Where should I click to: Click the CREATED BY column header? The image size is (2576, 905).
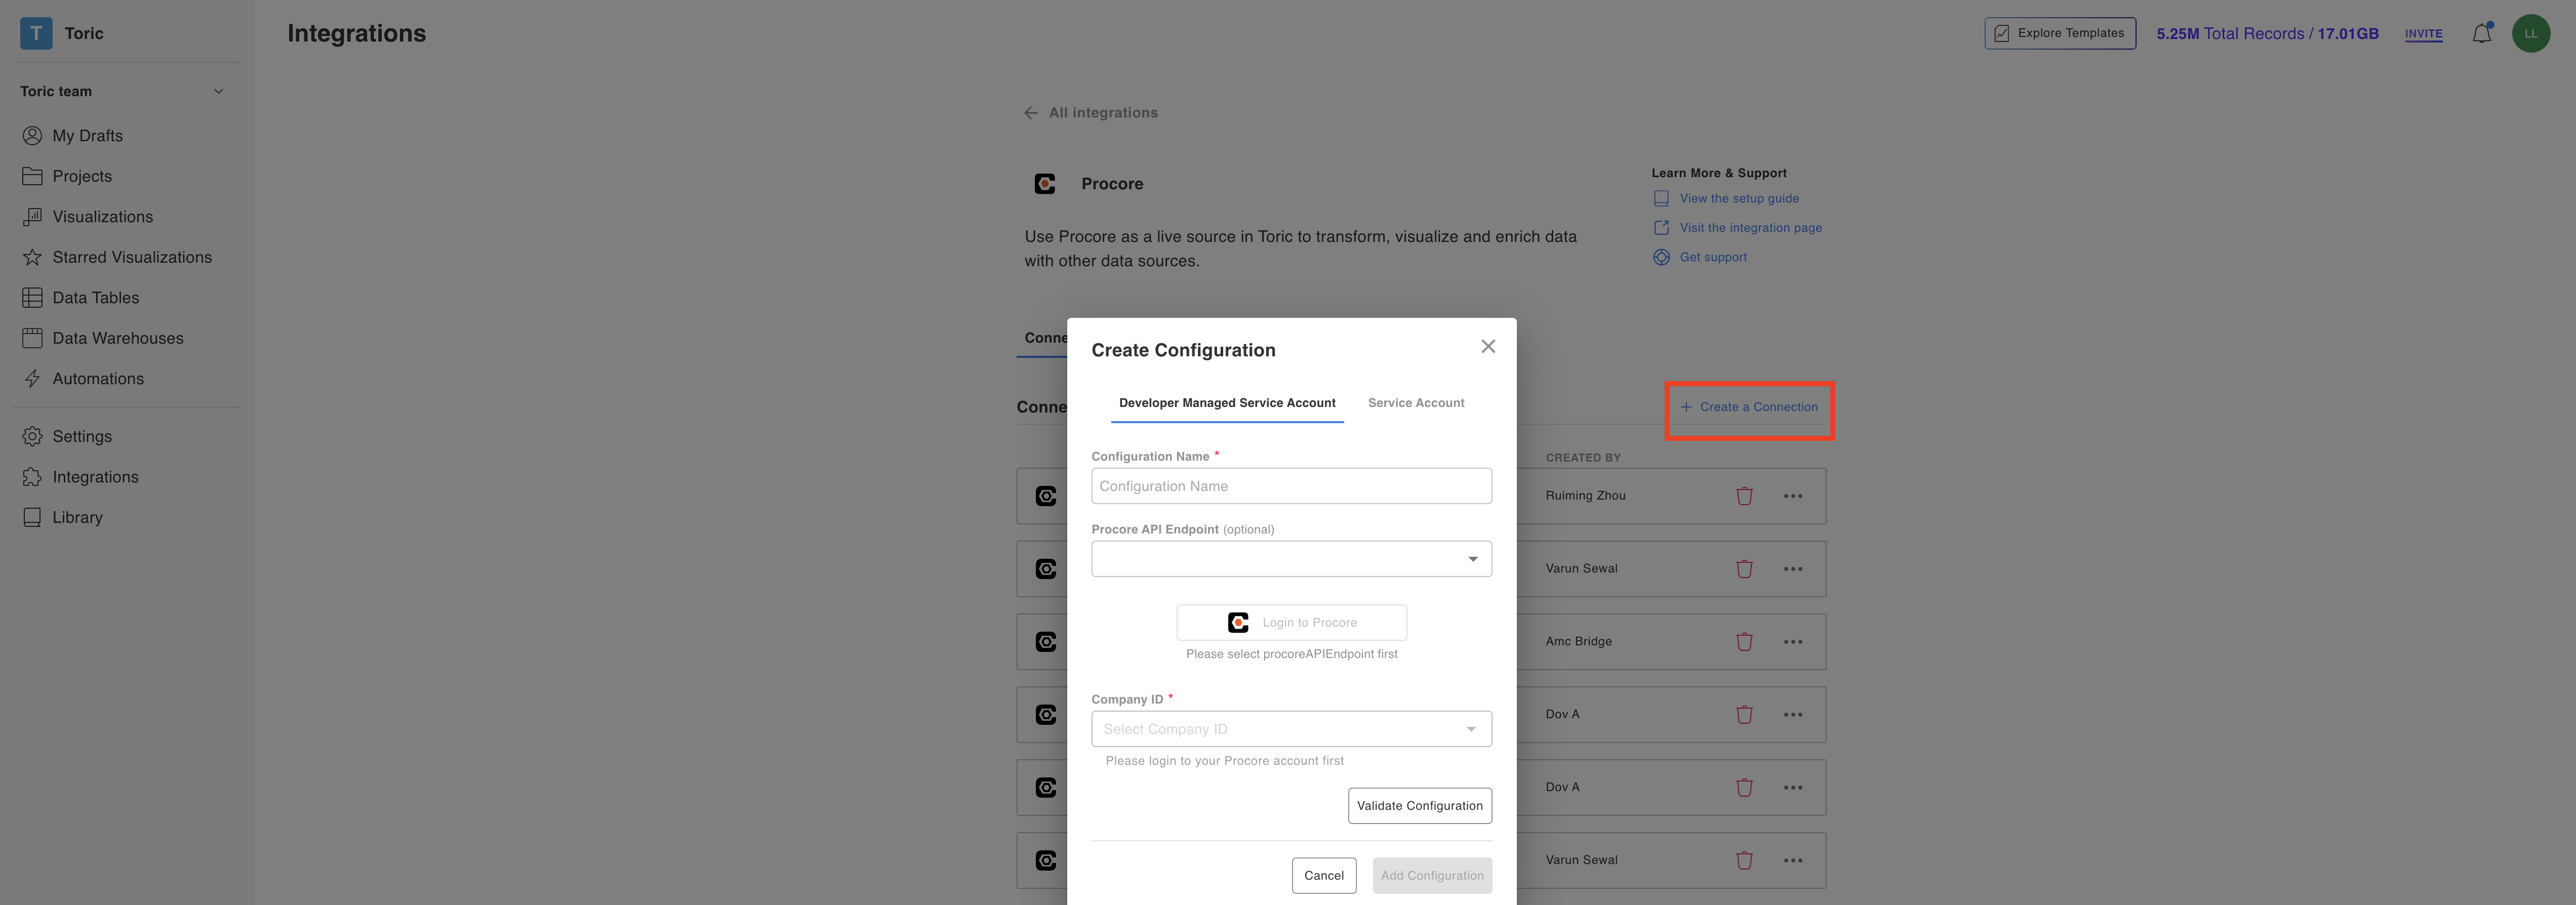tap(1583, 458)
